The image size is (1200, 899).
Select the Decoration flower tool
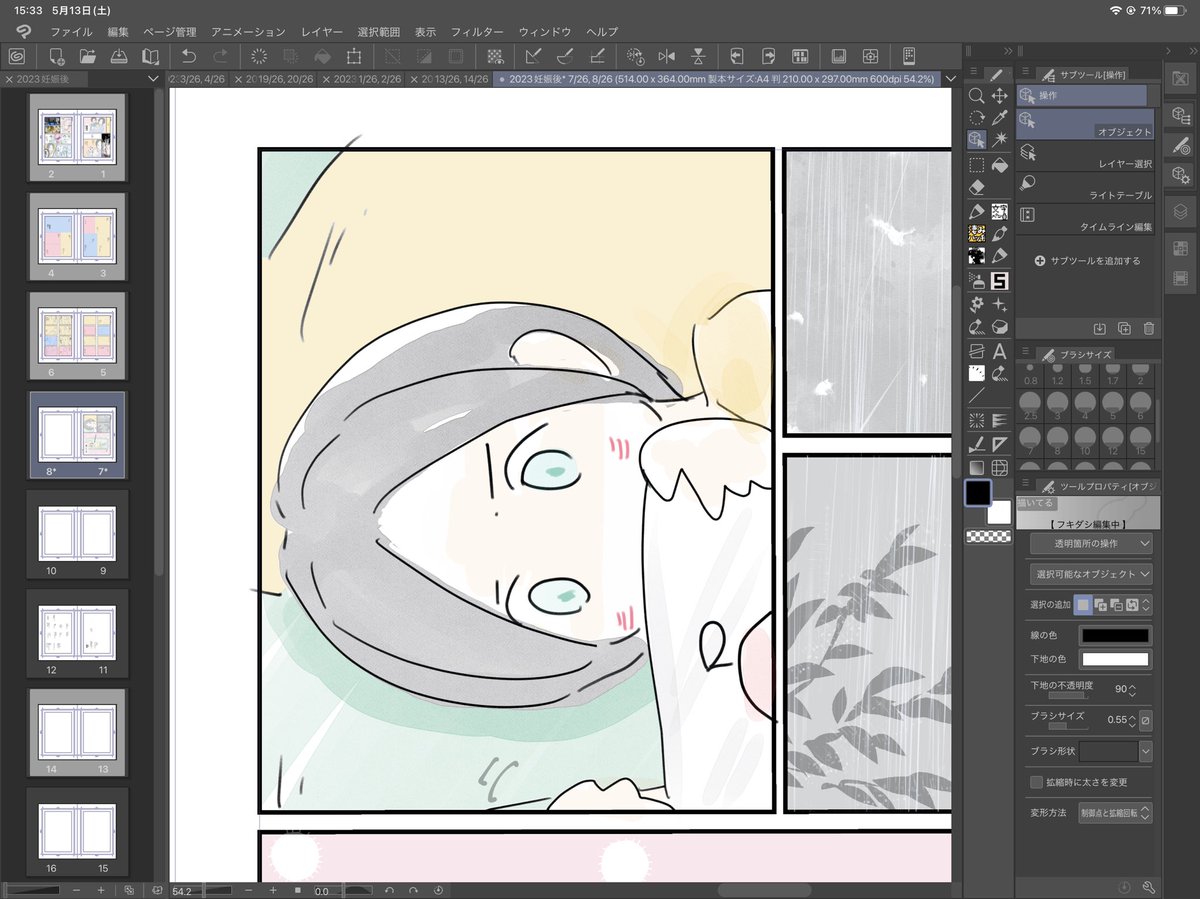[977, 304]
